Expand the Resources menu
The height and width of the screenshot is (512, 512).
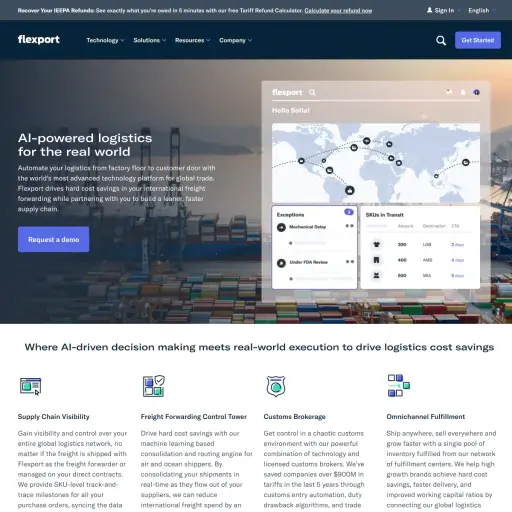pyautogui.click(x=193, y=40)
